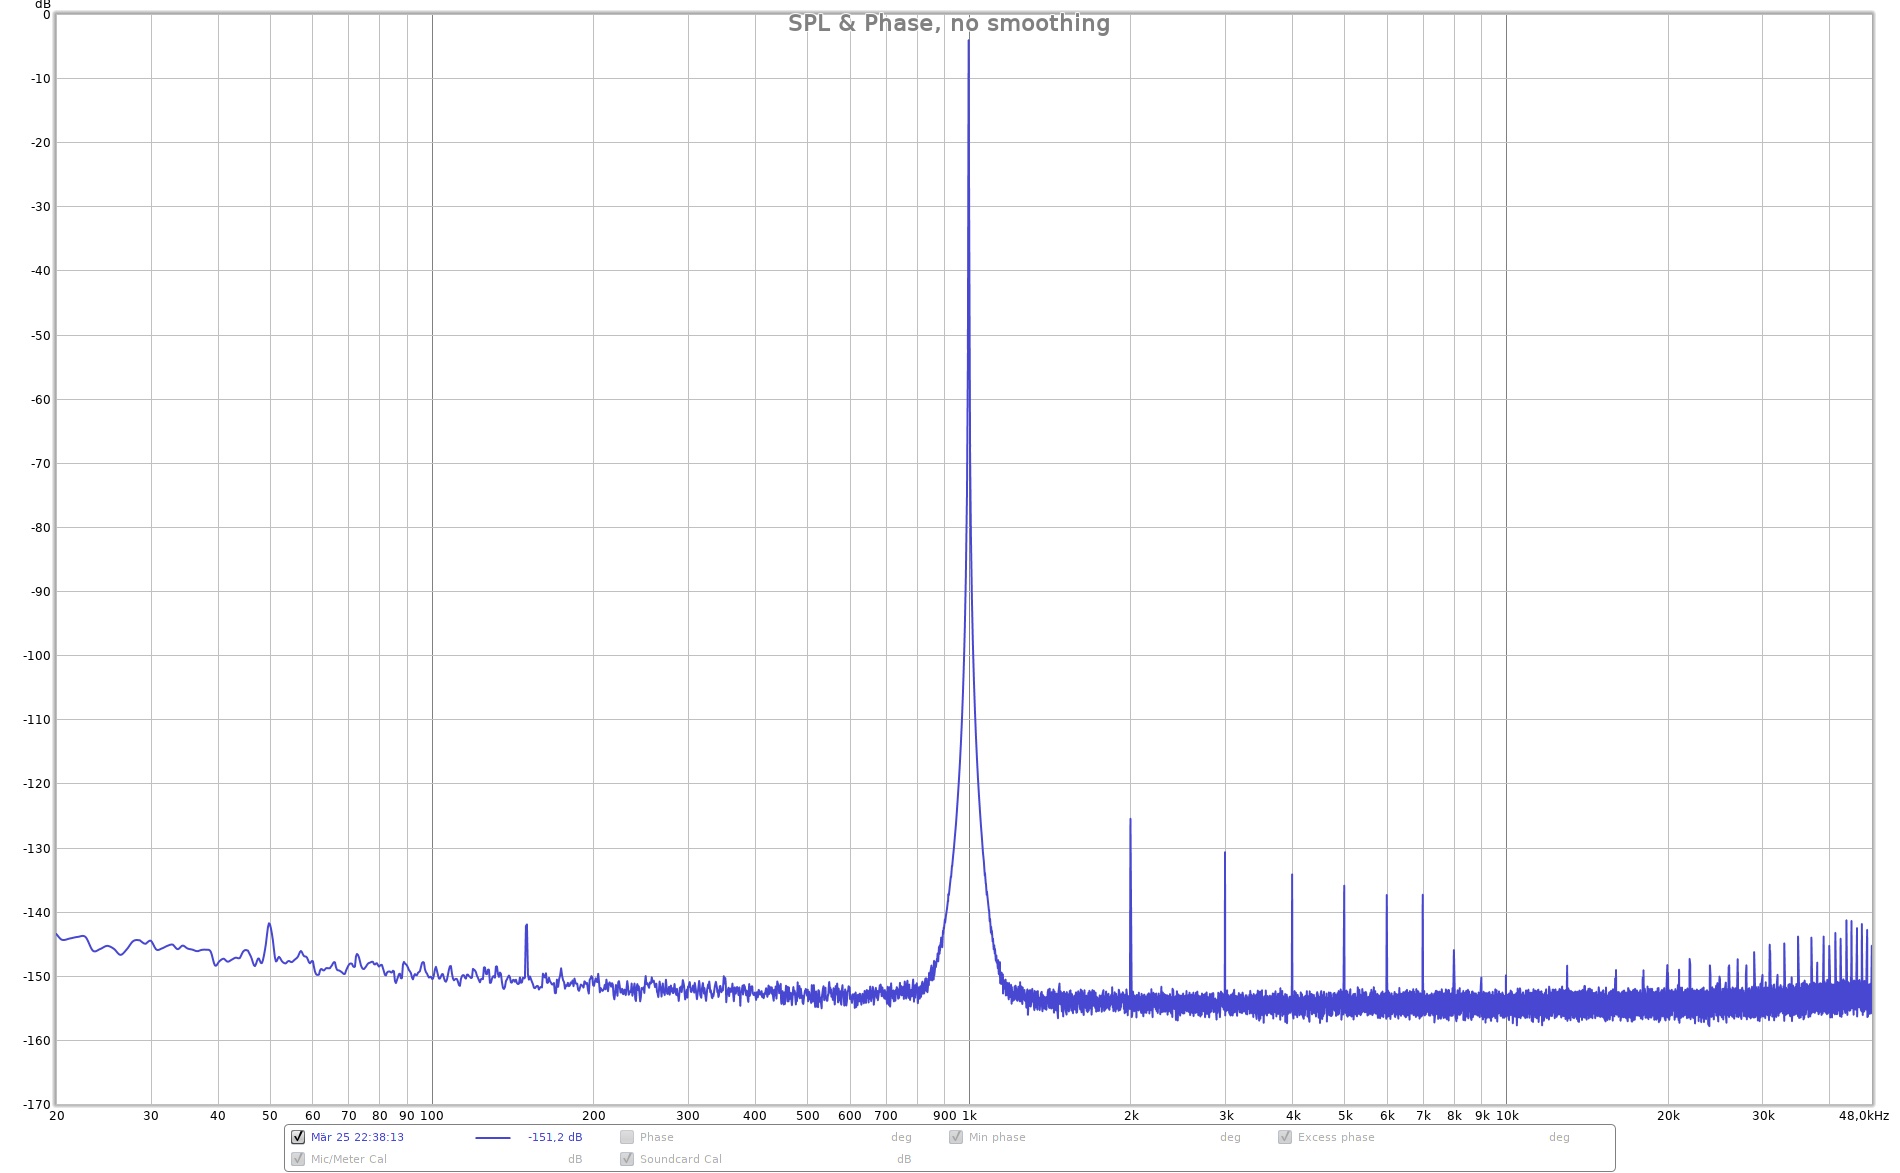Click the 10k frequency axis label
Viewport: 1900px width, 1173px height.
1507,1116
